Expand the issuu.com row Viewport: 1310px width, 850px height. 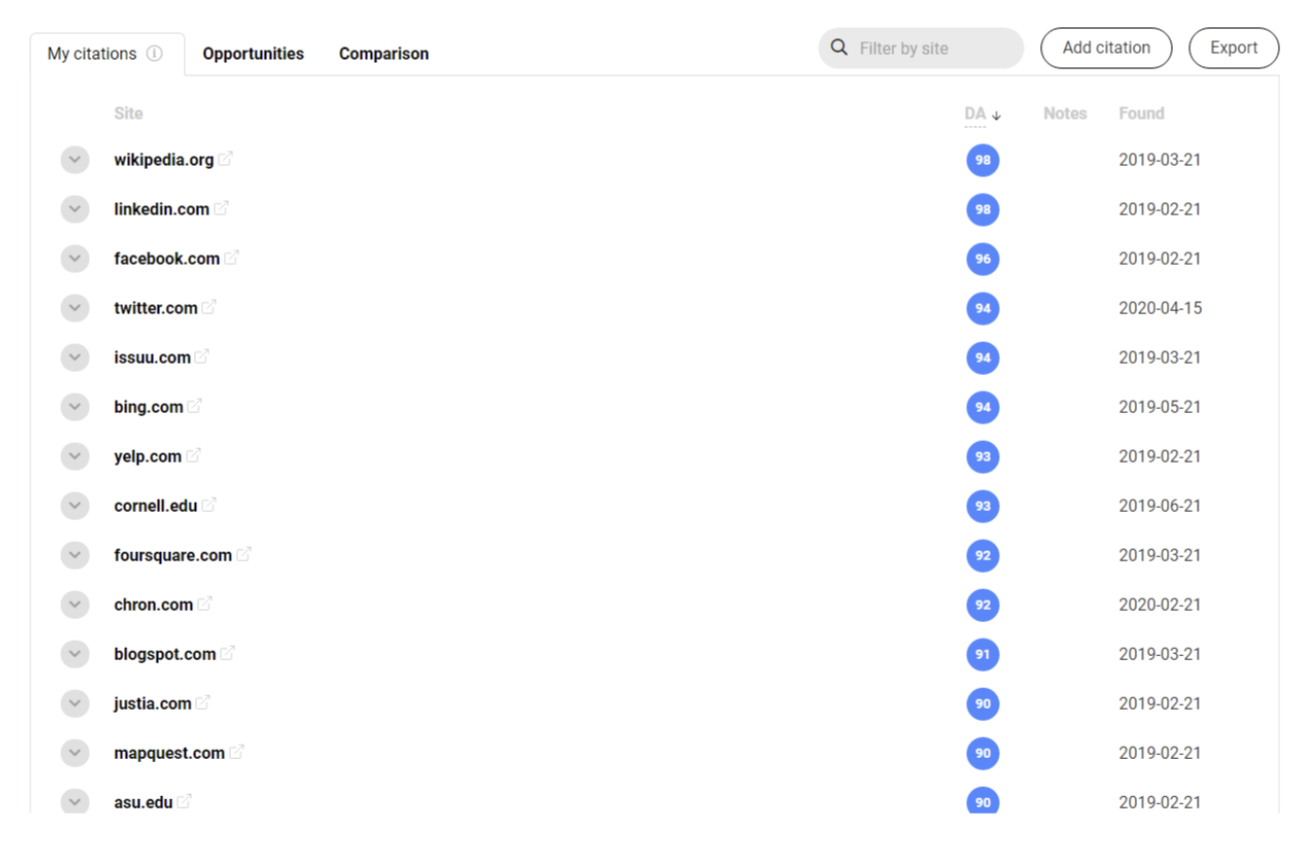tap(75, 358)
